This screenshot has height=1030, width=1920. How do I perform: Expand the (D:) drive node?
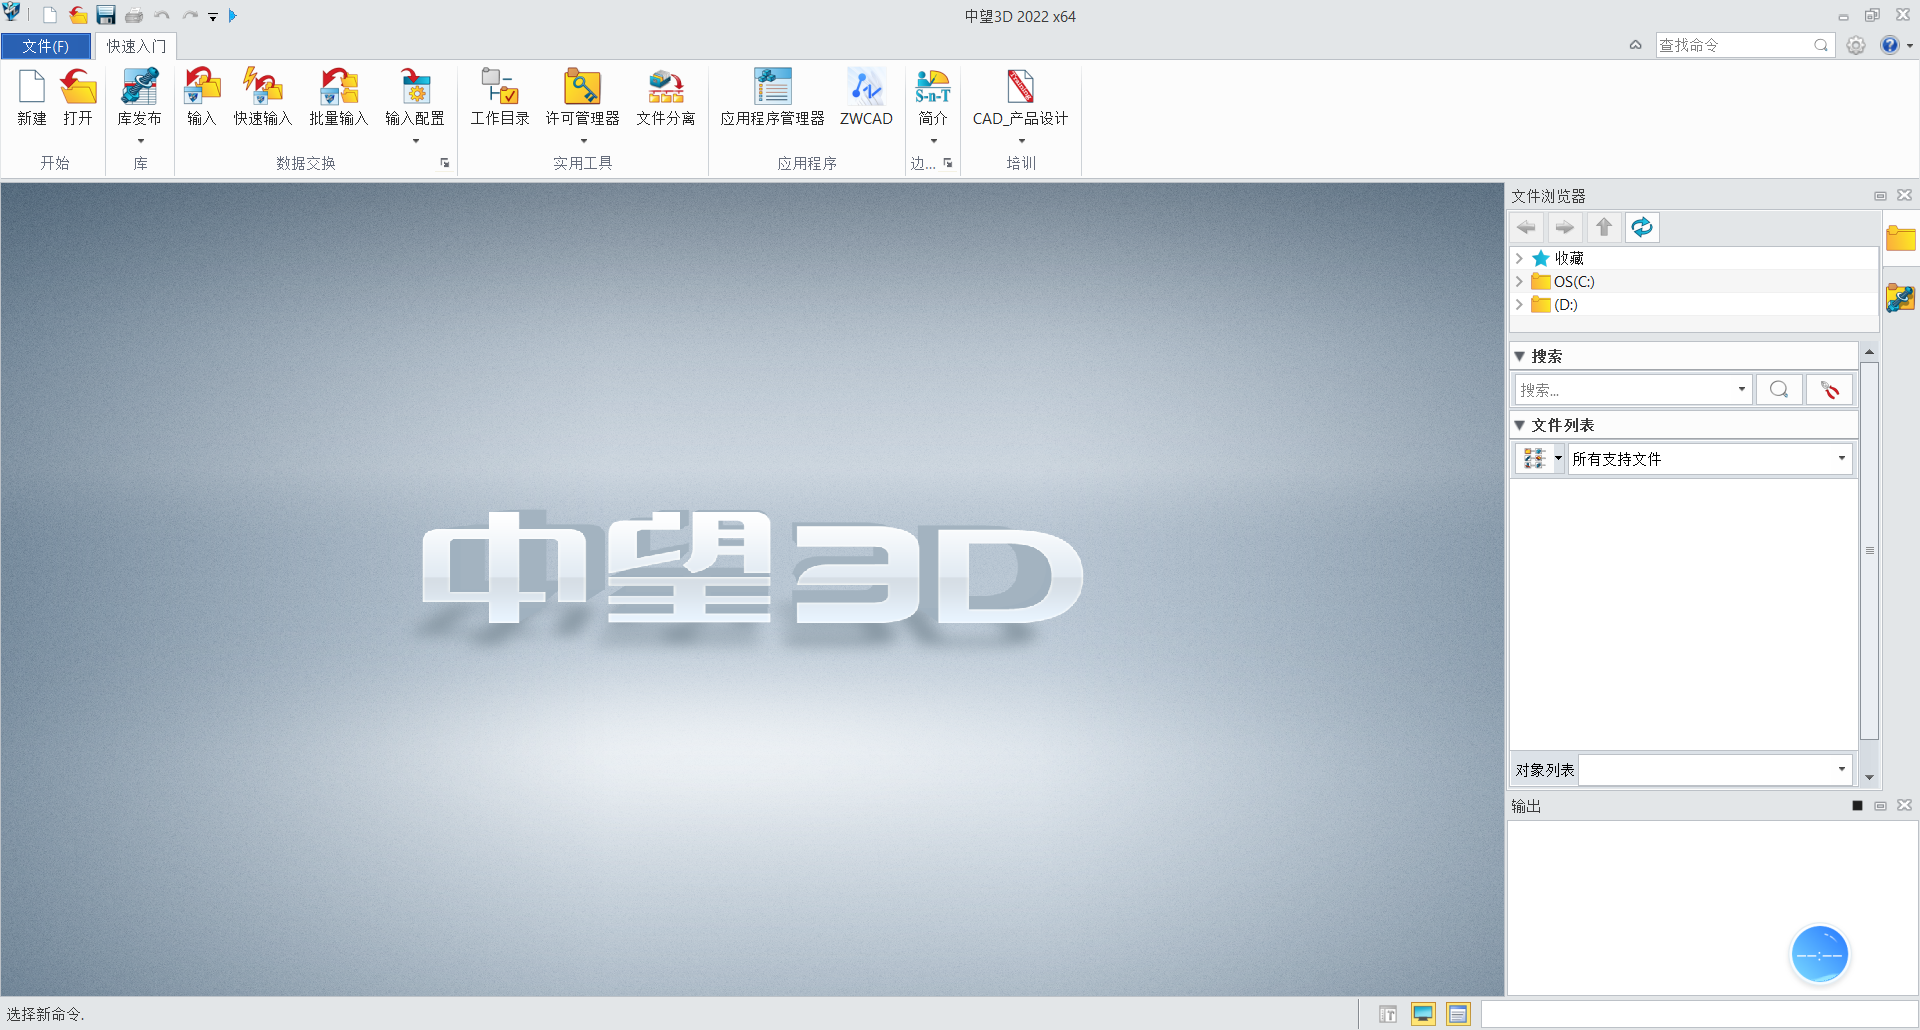click(x=1519, y=305)
